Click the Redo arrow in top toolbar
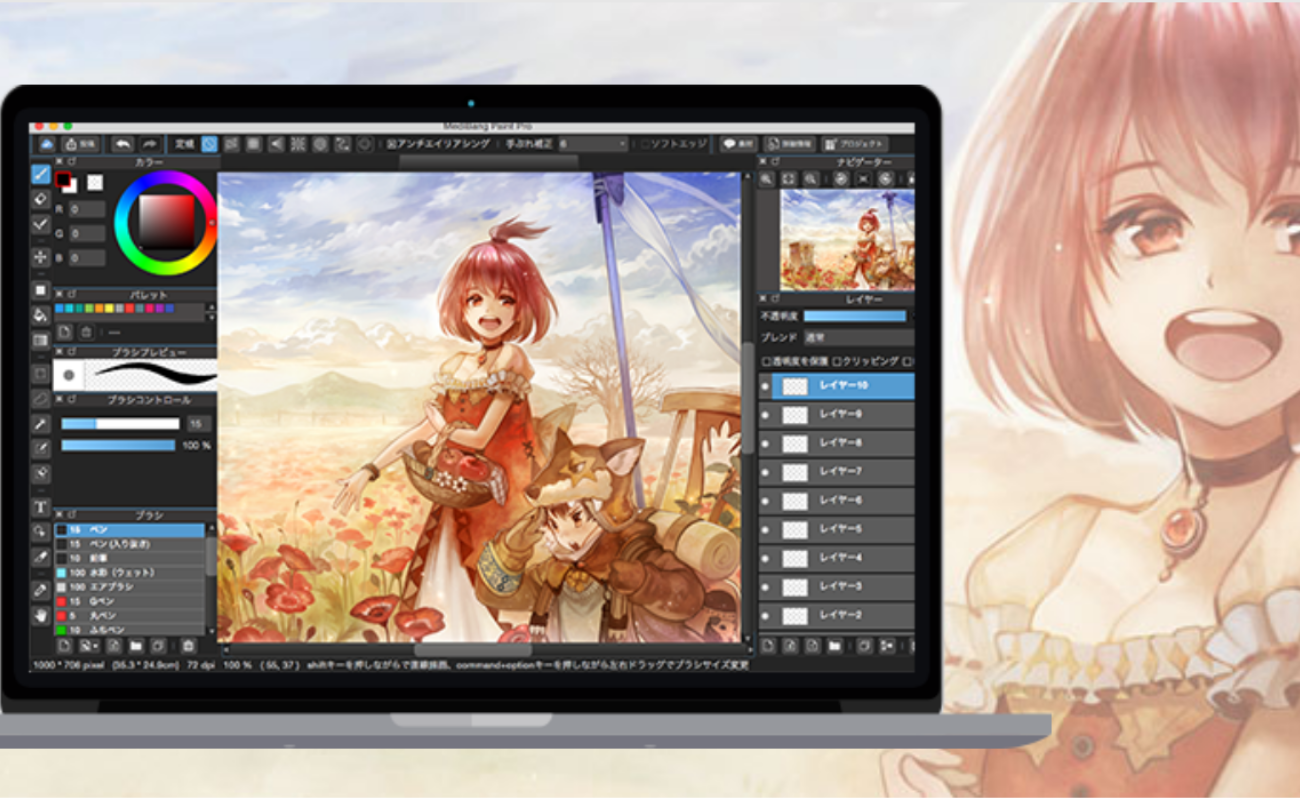Viewport: 1300px width, 800px height. [x=150, y=144]
